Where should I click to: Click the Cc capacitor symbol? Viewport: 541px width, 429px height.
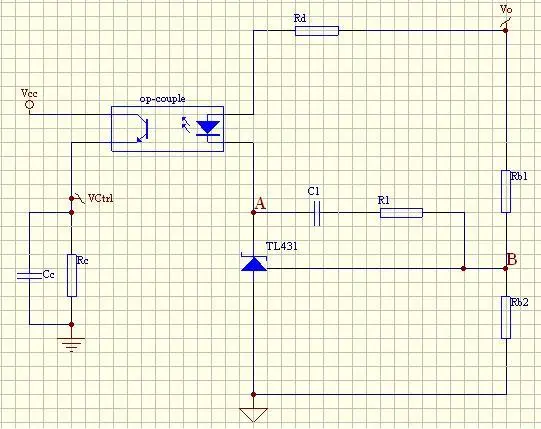(x=29, y=275)
